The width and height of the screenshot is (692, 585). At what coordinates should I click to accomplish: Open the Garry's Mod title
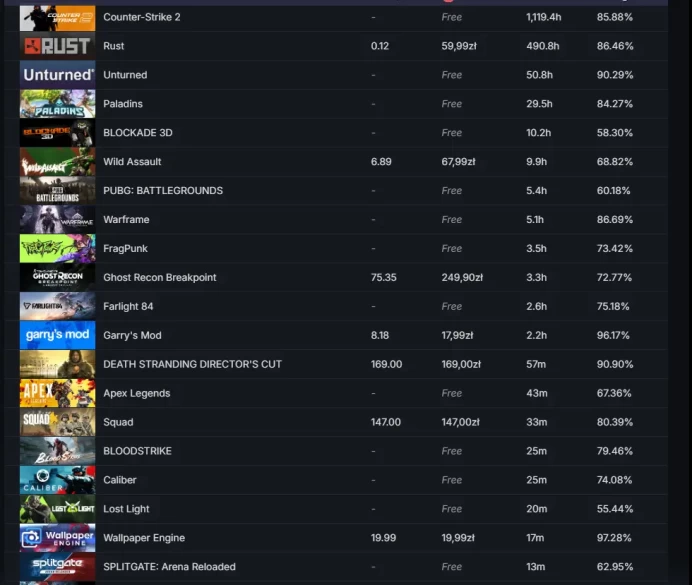(x=132, y=335)
